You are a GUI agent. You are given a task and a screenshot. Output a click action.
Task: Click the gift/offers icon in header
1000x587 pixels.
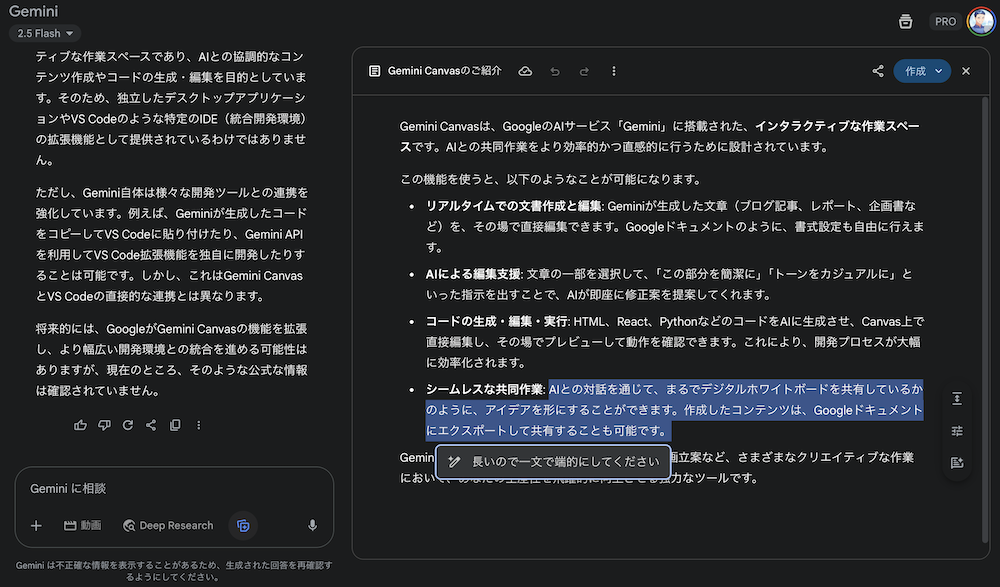(905, 21)
